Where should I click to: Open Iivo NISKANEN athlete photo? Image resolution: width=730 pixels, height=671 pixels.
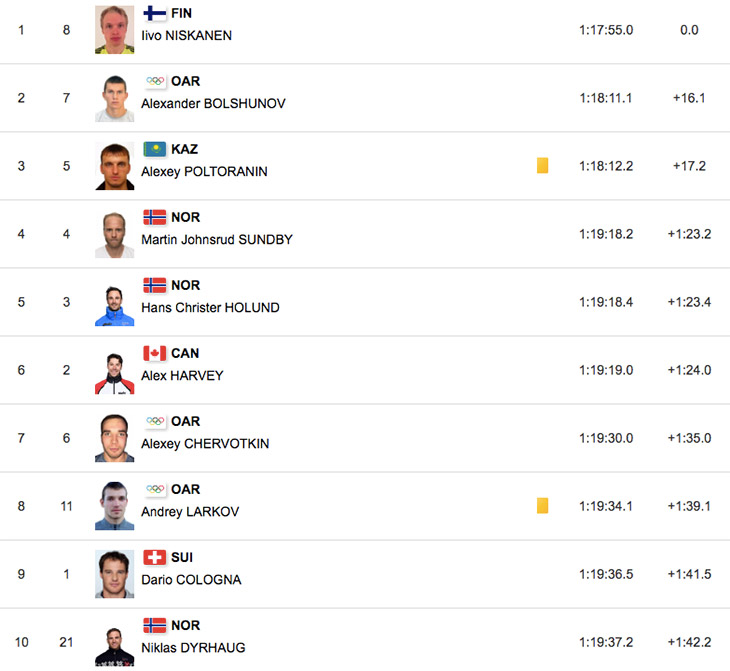point(115,30)
